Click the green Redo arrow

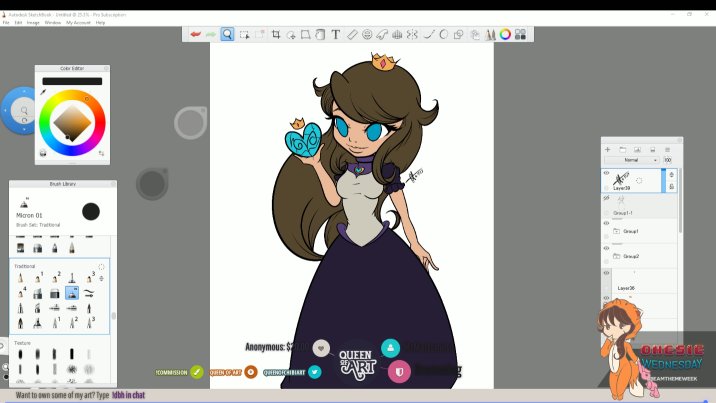pyautogui.click(x=211, y=34)
